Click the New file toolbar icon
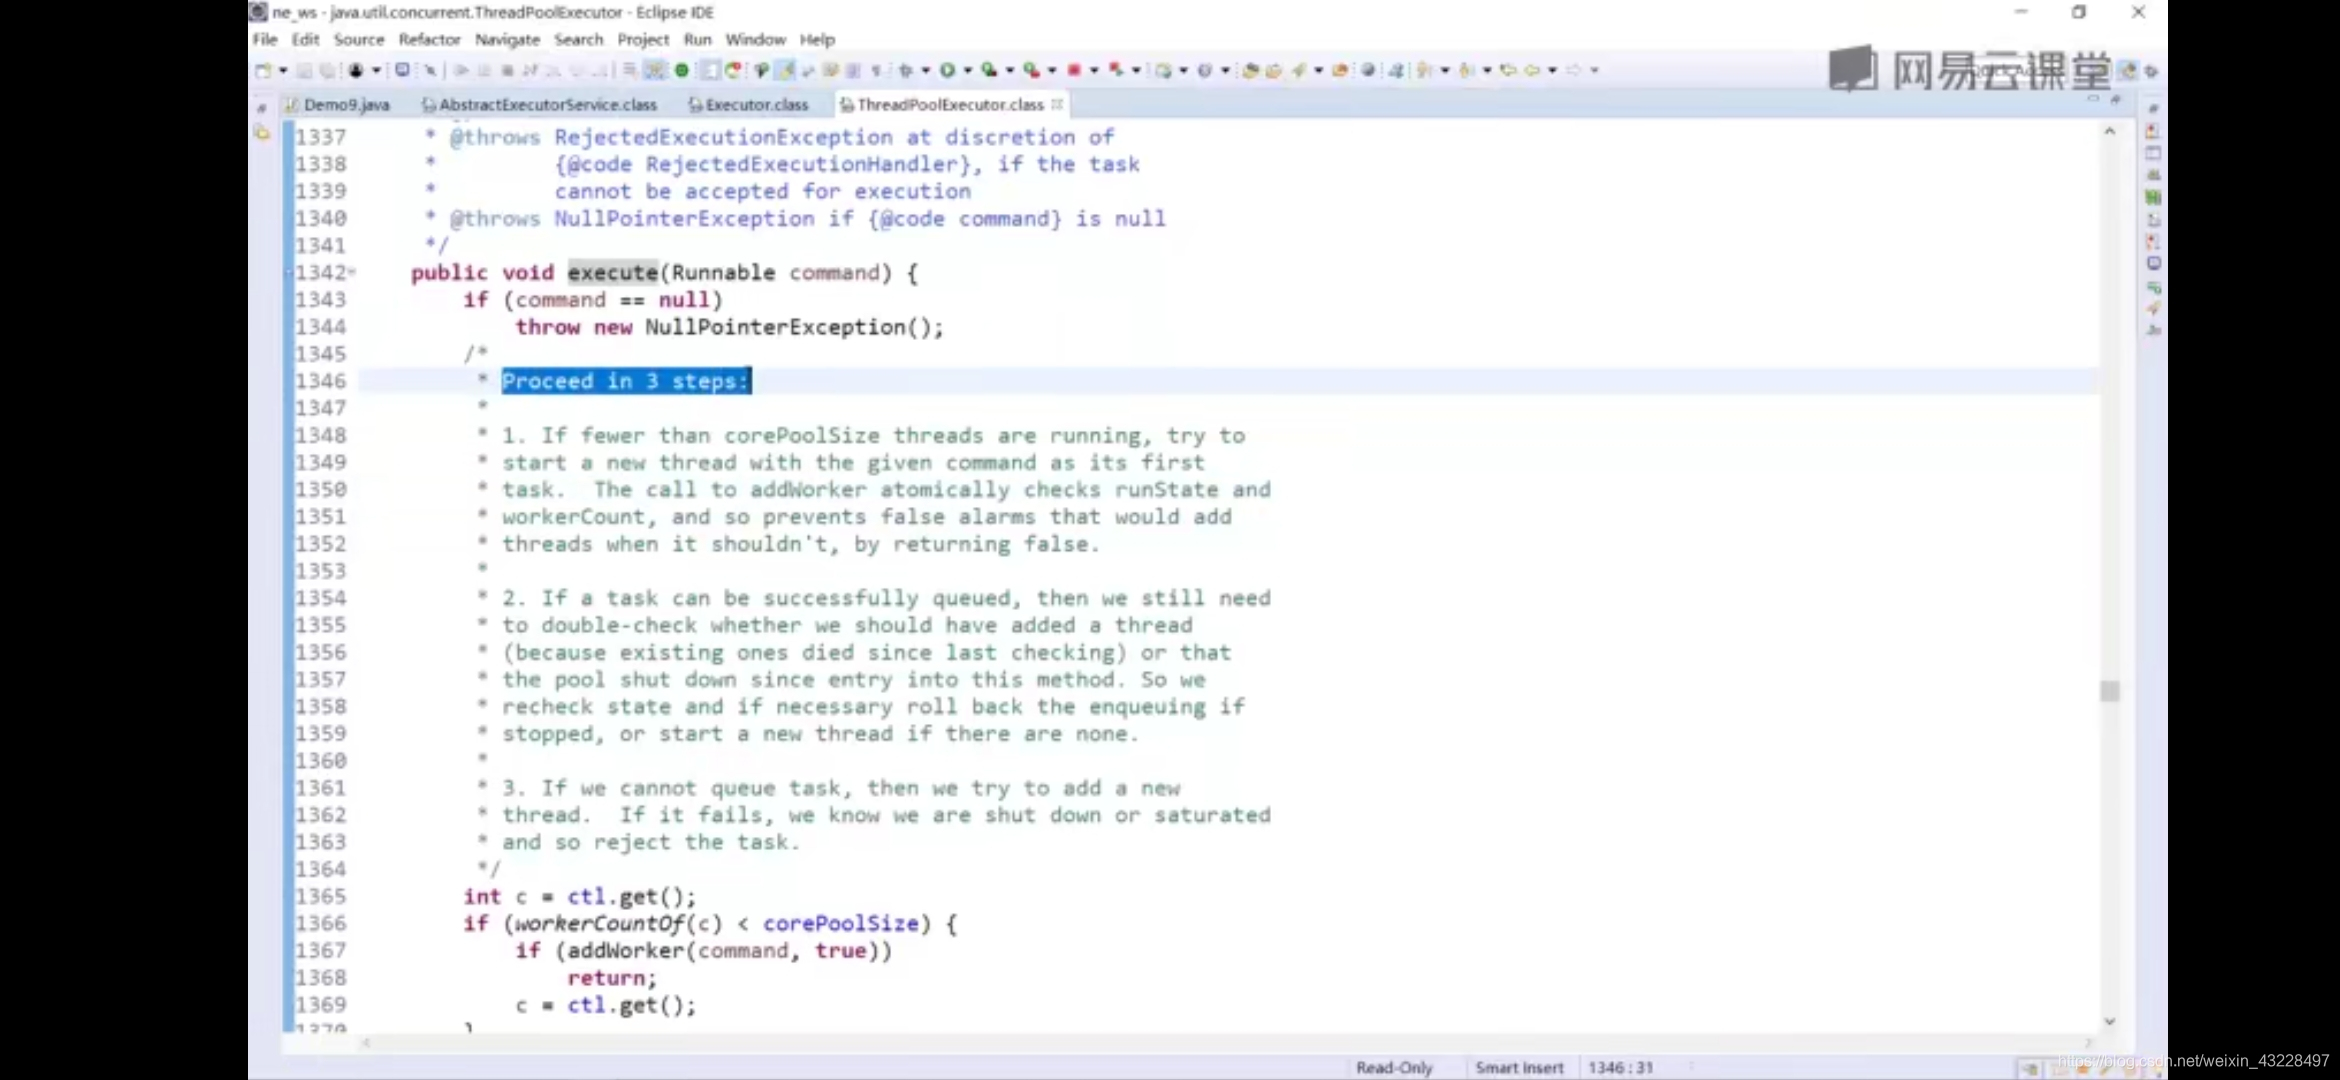 tap(263, 70)
